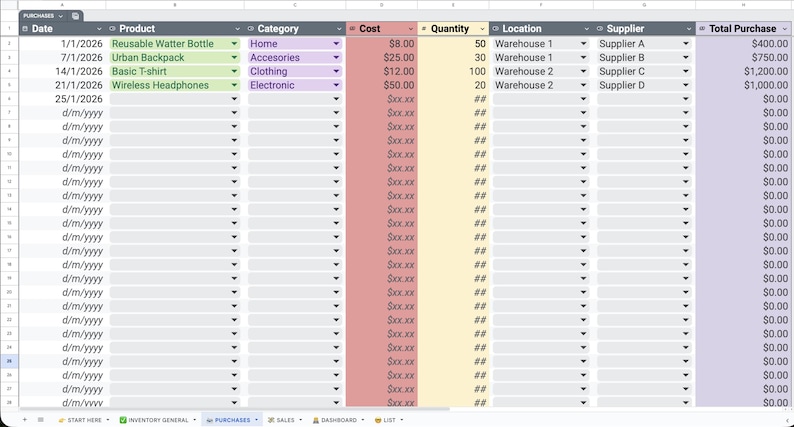794x427 pixels.
Task: Select the total purchase cell $400.00
Action: click(744, 44)
